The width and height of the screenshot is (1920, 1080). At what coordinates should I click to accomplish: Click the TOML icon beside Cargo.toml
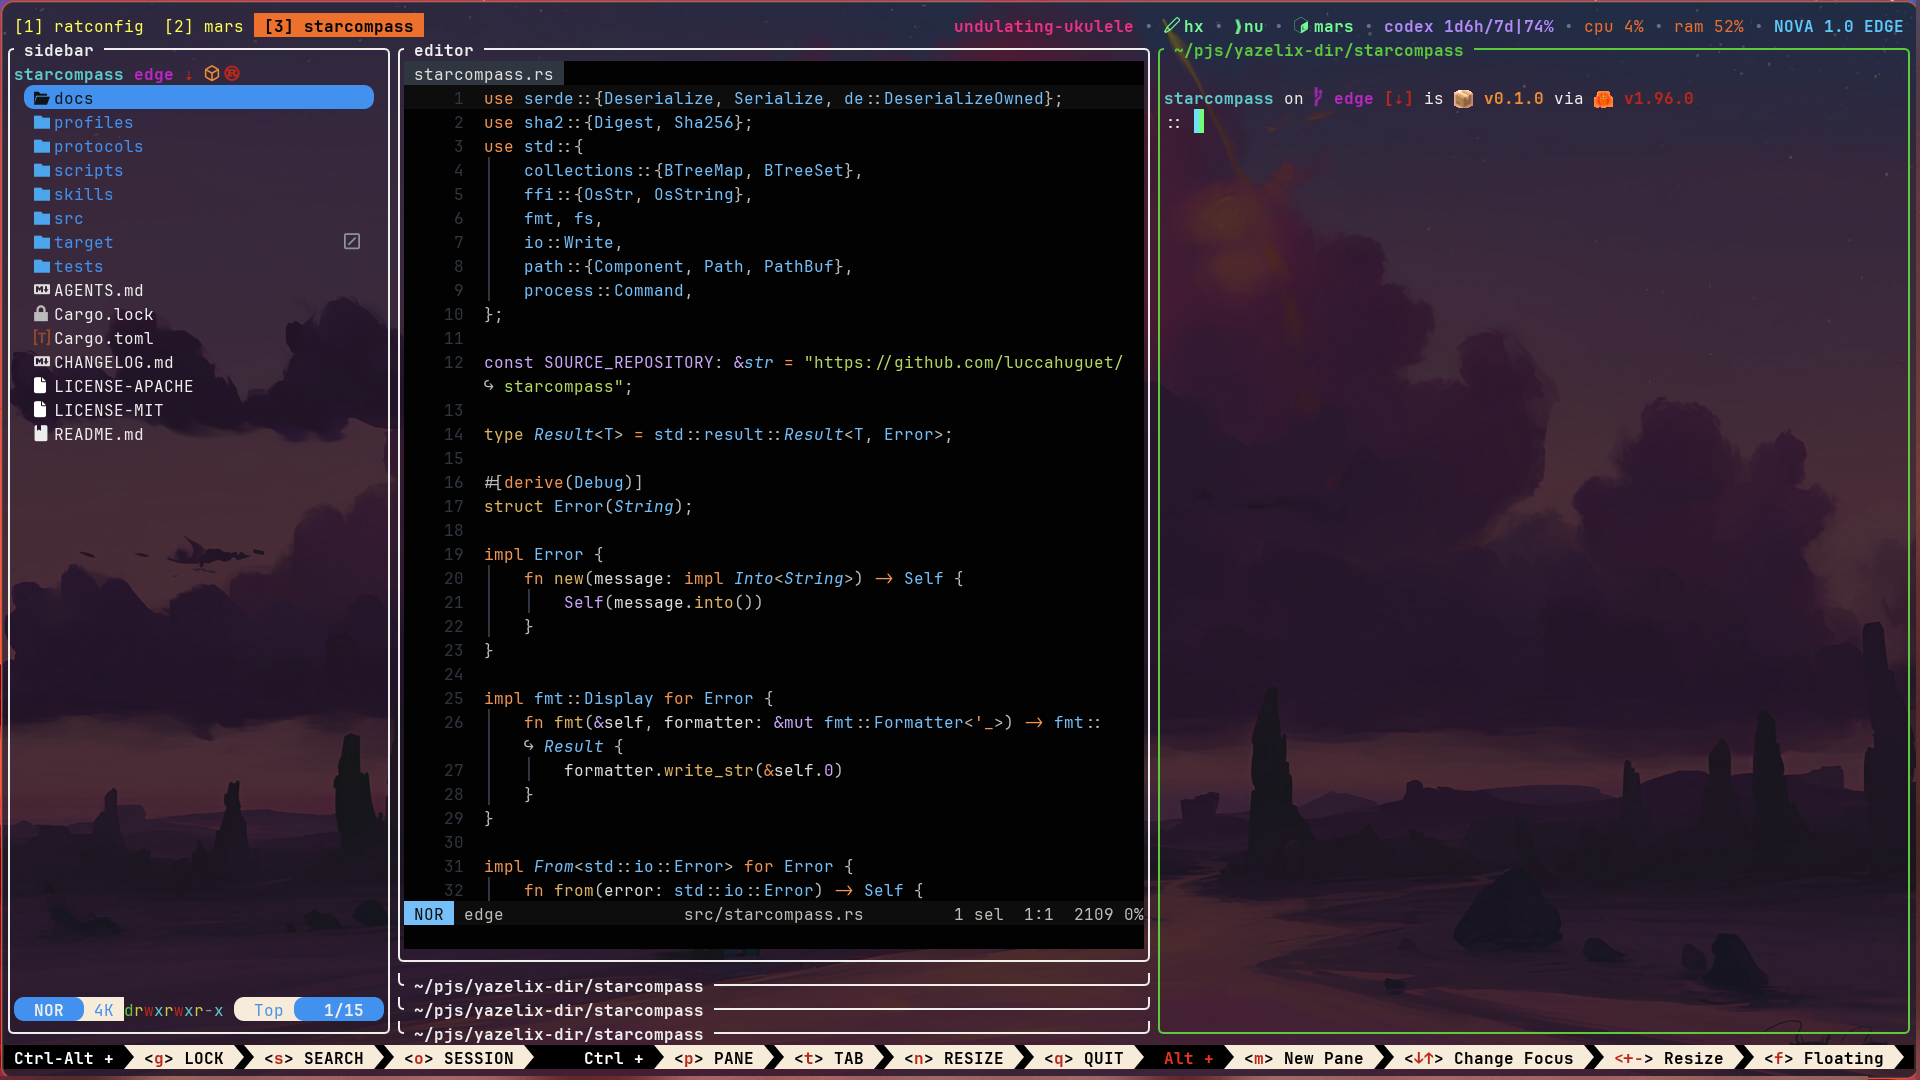[41, 338]
